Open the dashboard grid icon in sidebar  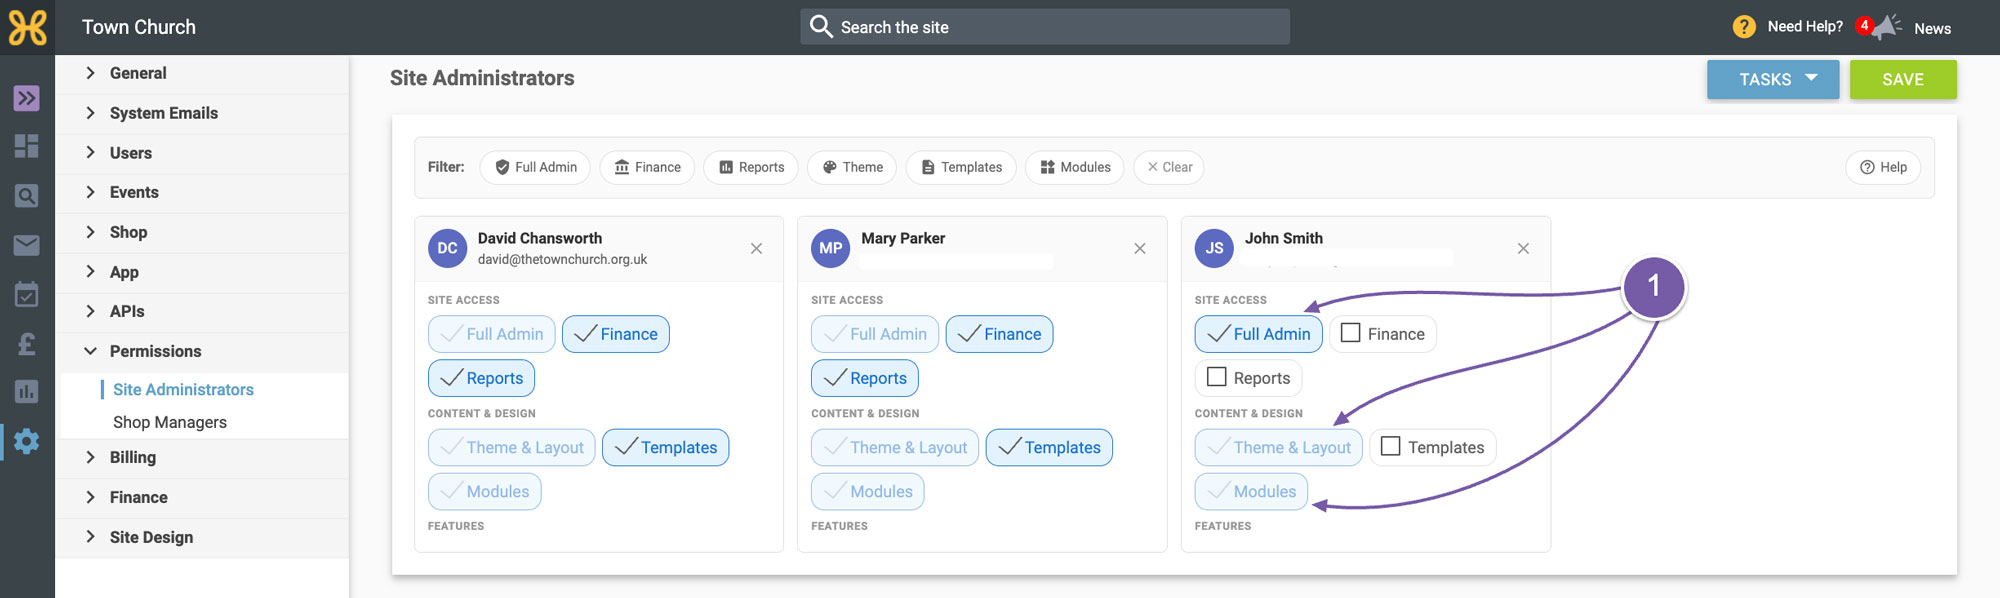(27, 146)
